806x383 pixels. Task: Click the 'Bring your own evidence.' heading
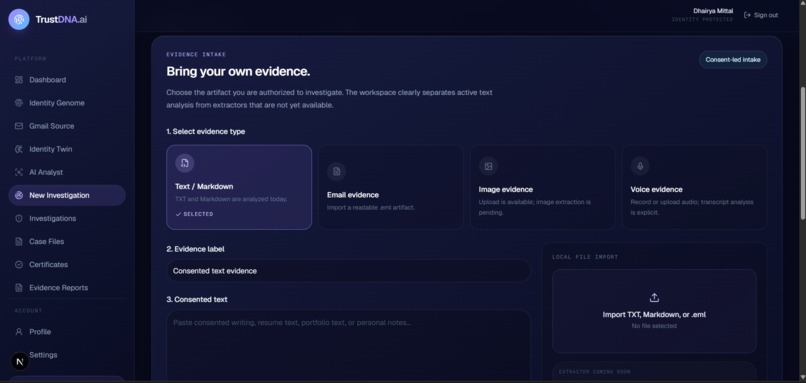pos(238,71)
